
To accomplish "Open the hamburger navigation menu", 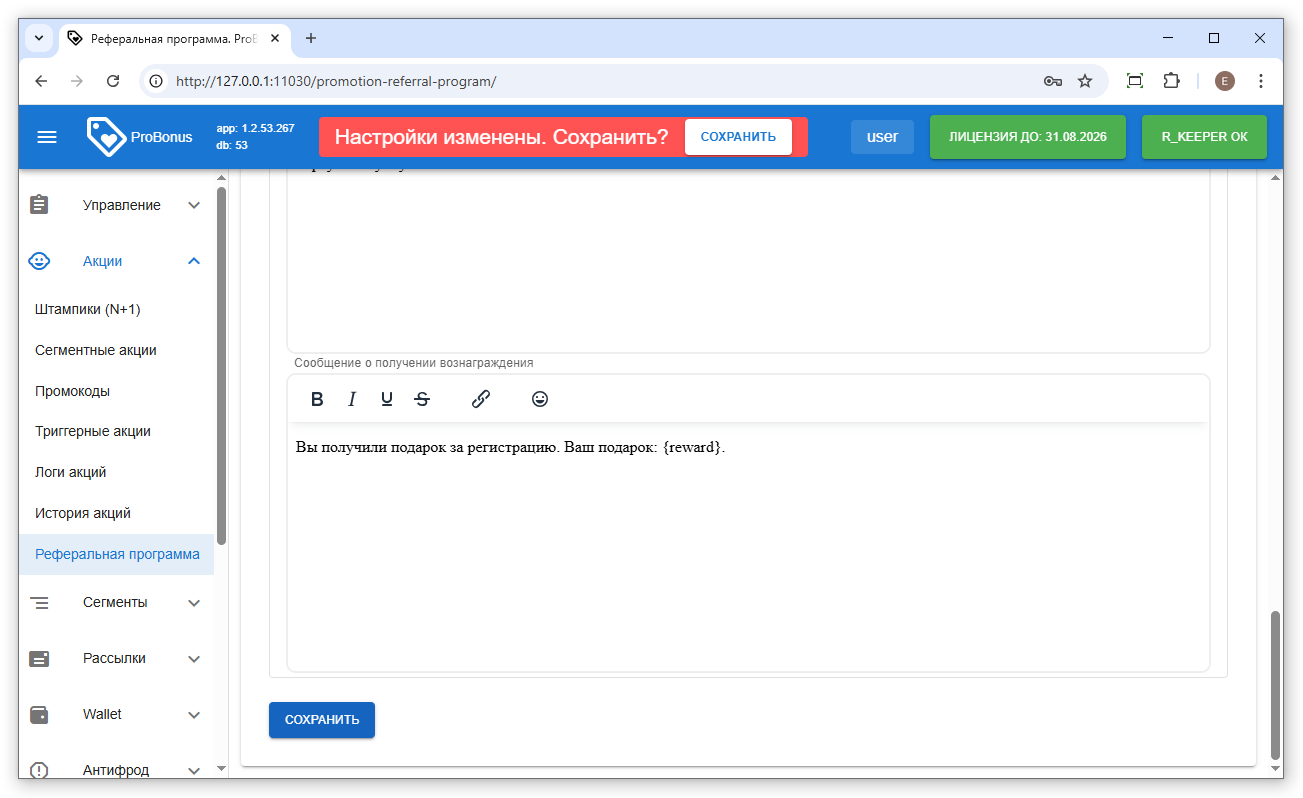I will coord(47,137).
